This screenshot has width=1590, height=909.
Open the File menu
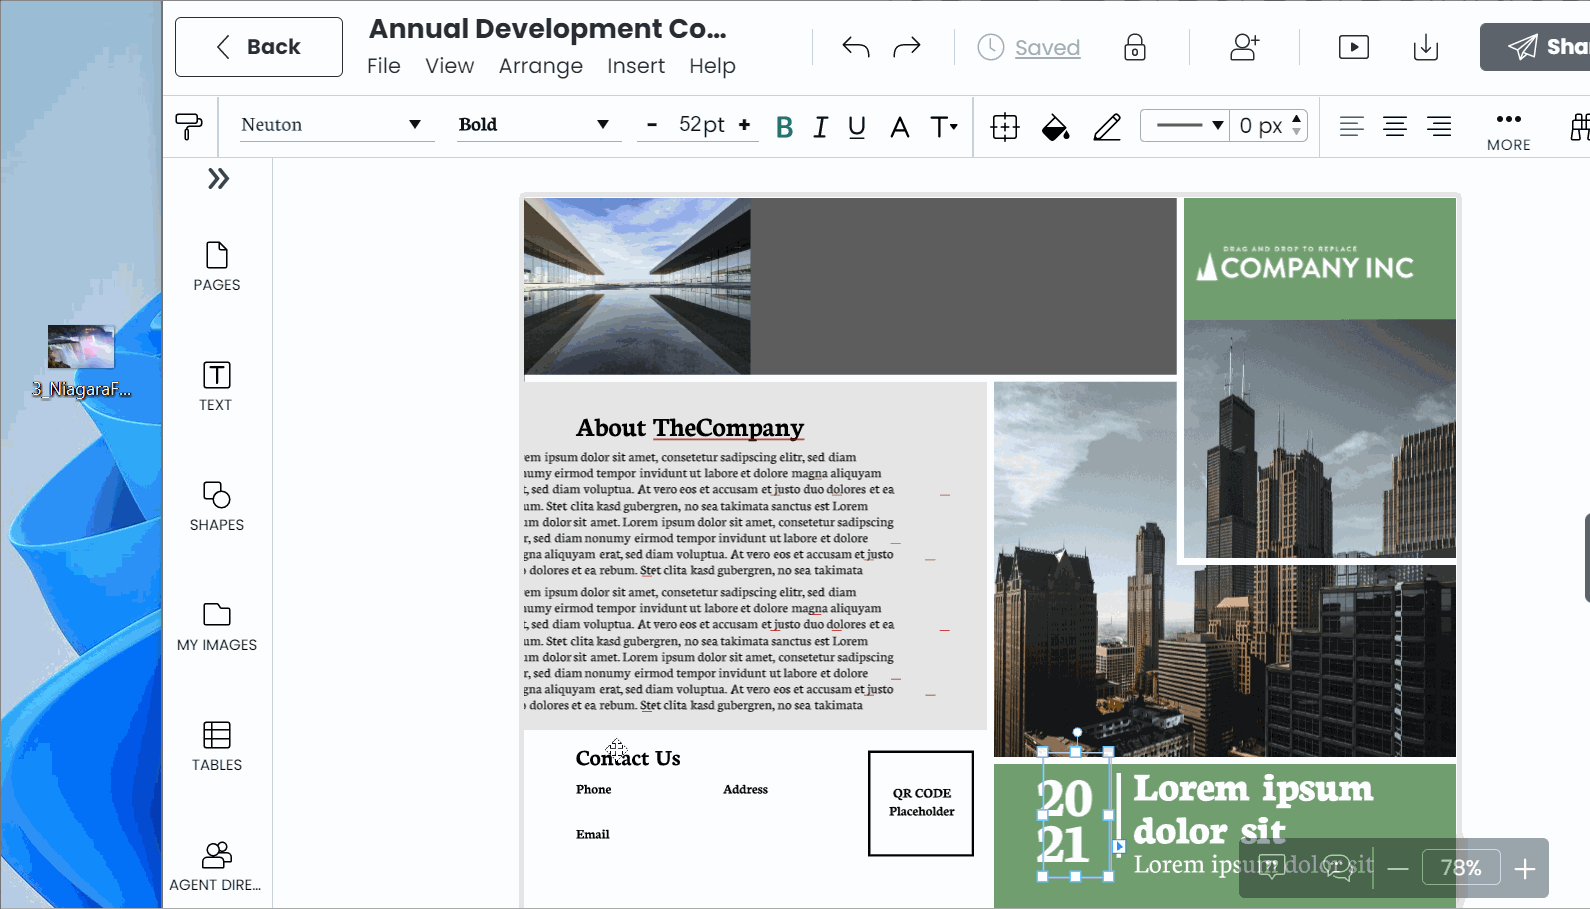(384, 66)
